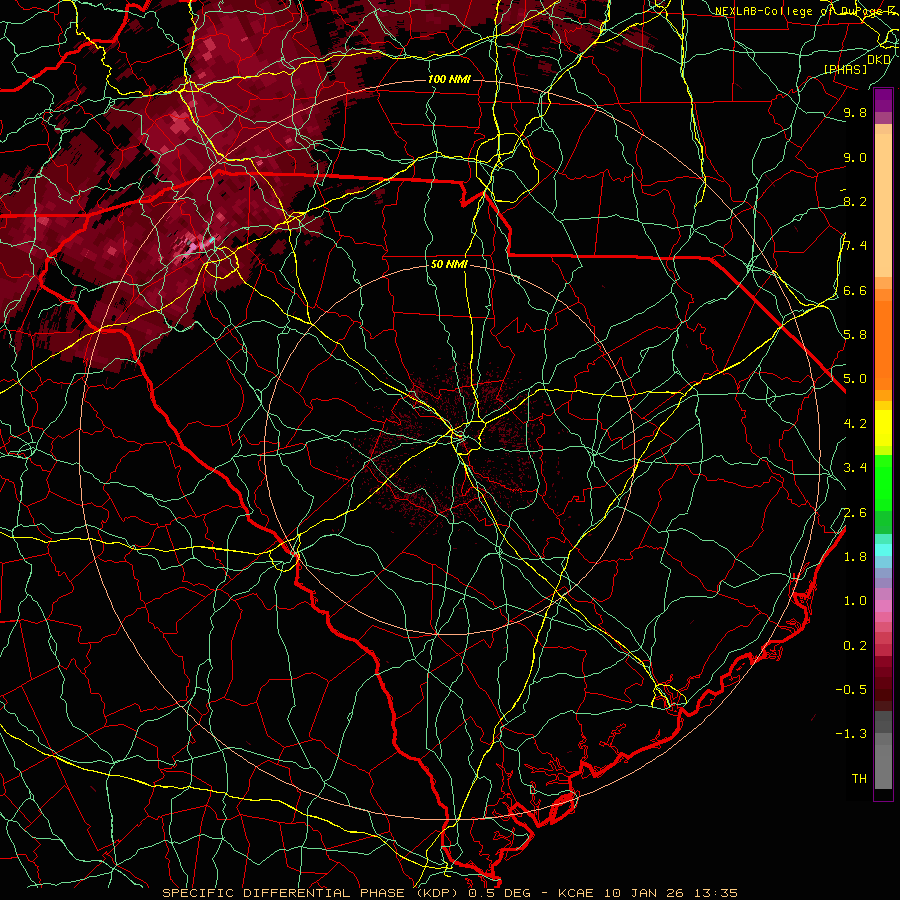Image resolution: width=900 pixels, height=900 pixels.
Task: Select the orange color bar segment beside 5.8
Action: [883, 346]
